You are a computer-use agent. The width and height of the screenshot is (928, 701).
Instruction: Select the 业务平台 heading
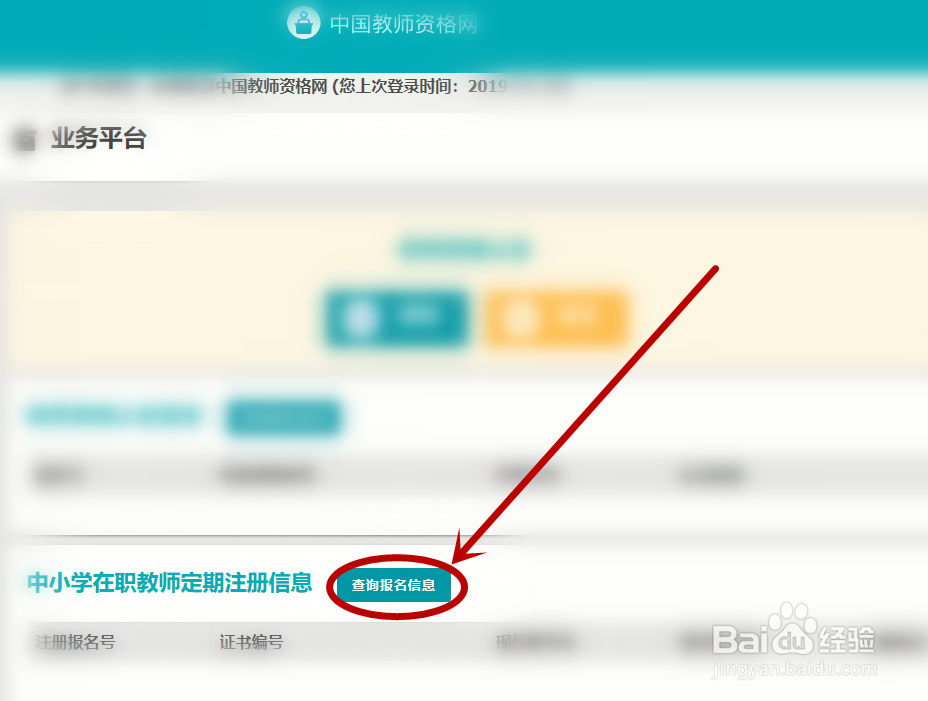pos(99,138)
